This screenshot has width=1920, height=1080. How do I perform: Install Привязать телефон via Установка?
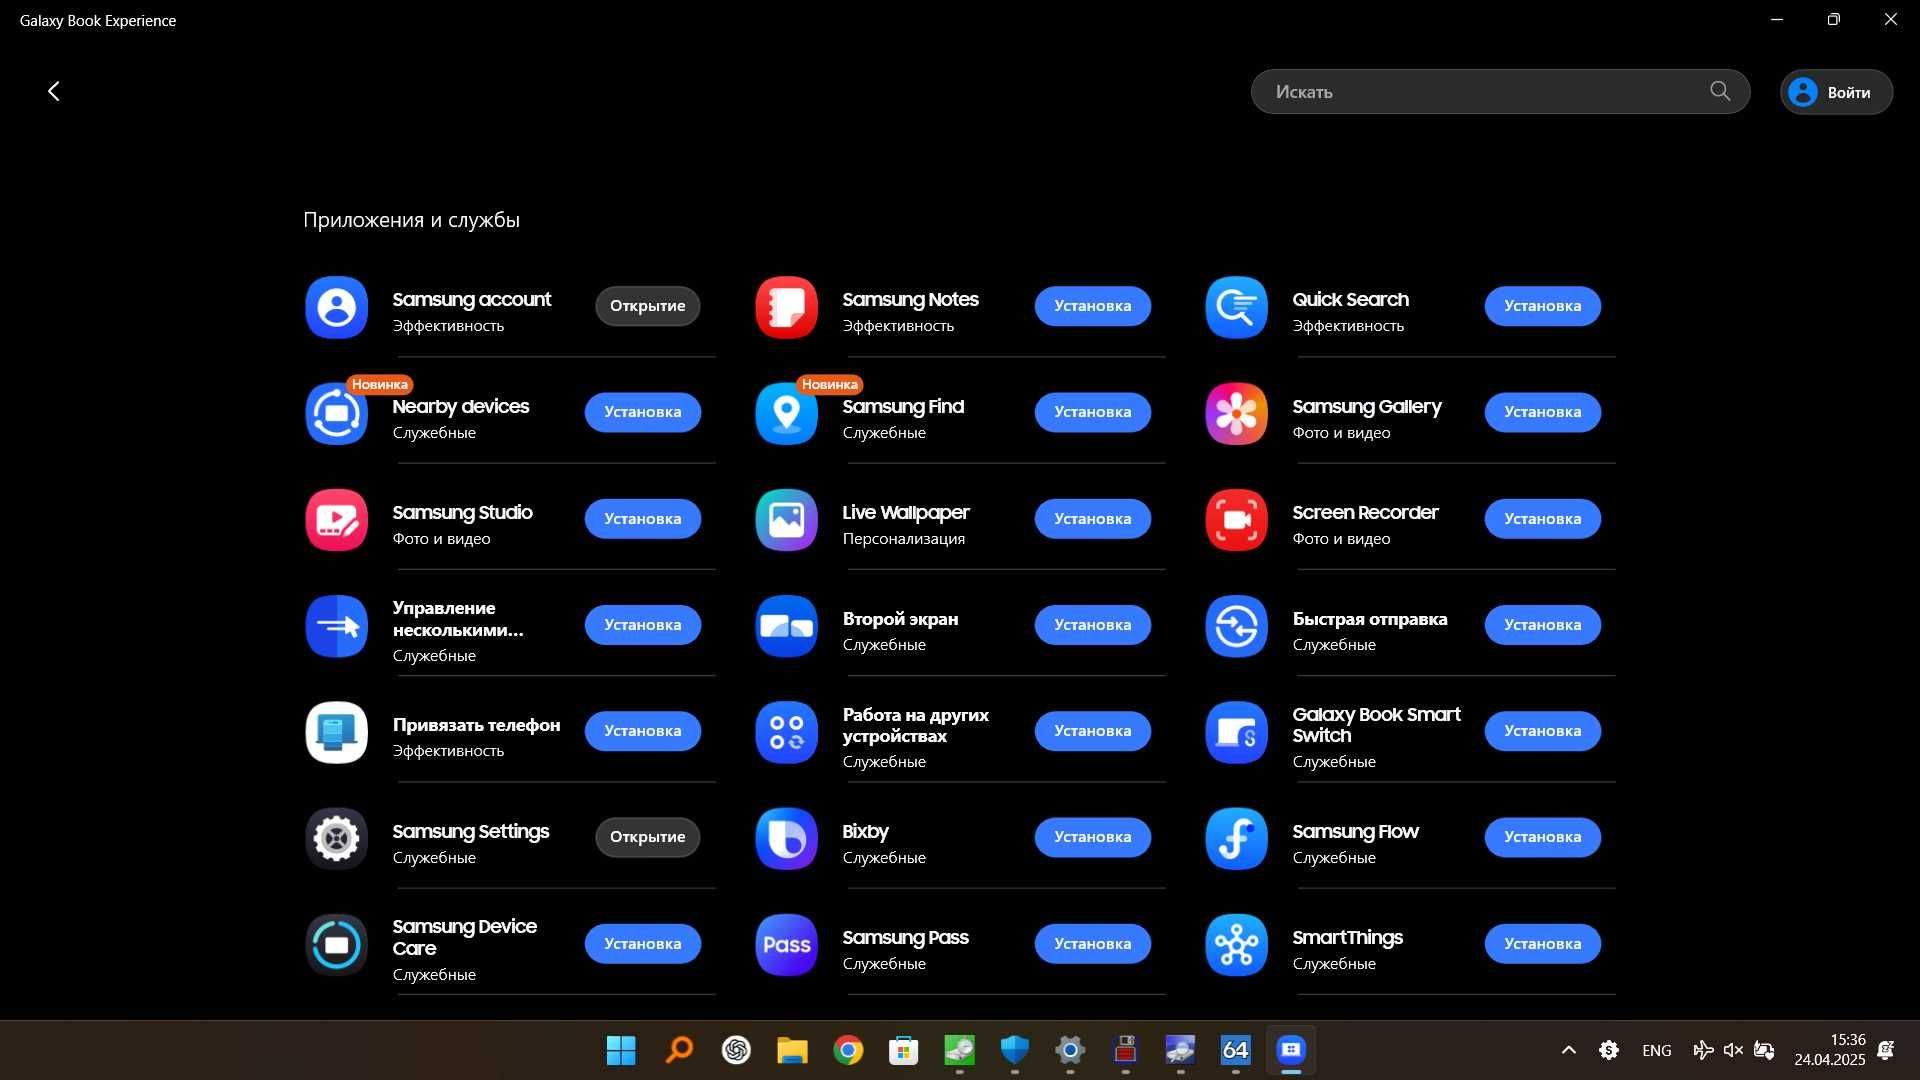pyautogui.click(x=642, y=731)
